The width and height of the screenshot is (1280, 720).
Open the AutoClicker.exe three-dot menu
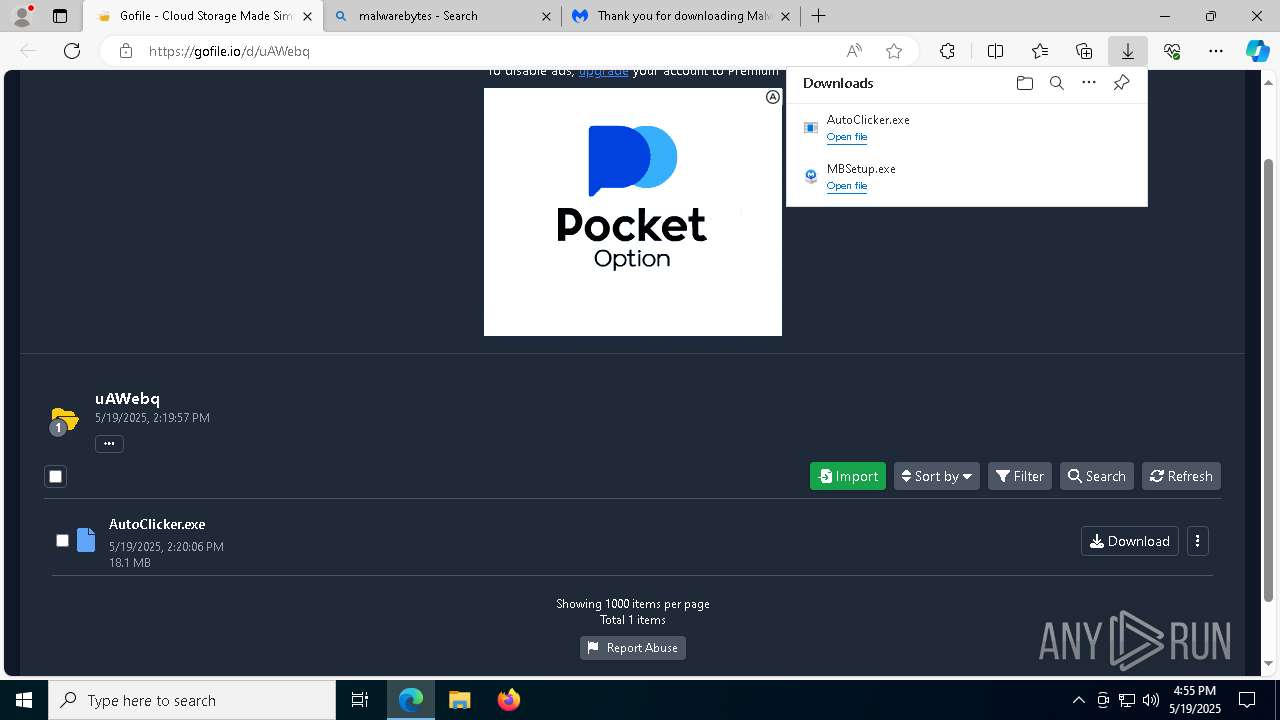pyautogui.click(x=1197, y=541)
